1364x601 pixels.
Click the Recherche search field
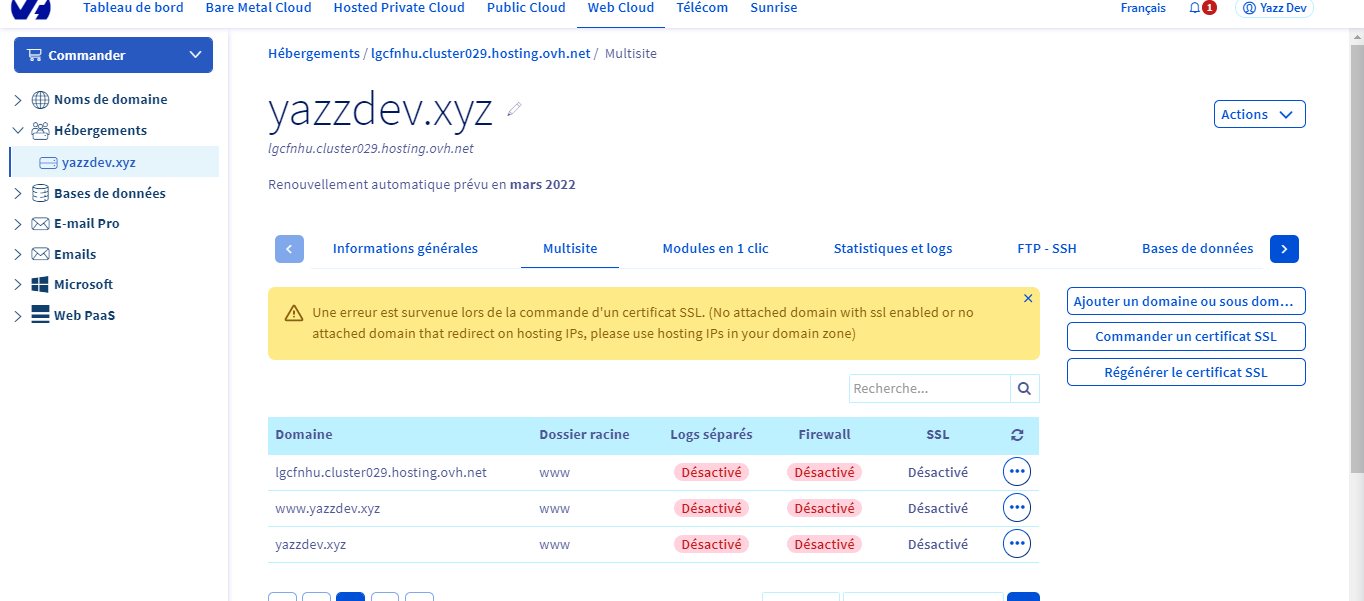tap(929, 389)
